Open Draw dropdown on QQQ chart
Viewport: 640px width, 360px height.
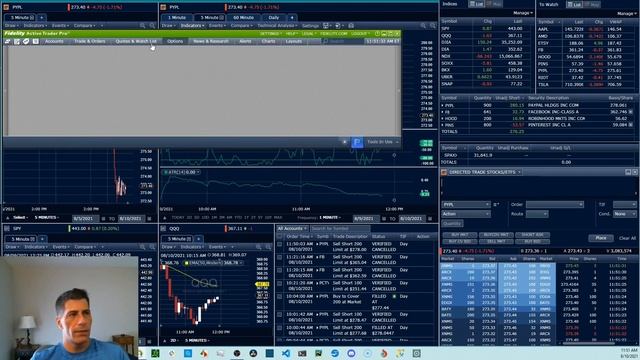click(169, 247)
